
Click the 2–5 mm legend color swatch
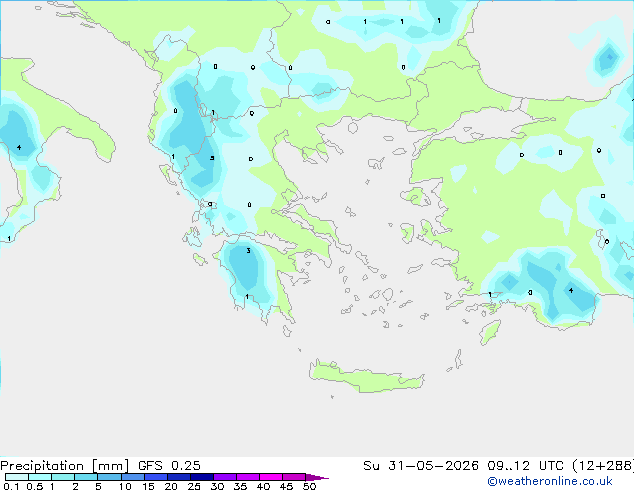pos(86,477)
